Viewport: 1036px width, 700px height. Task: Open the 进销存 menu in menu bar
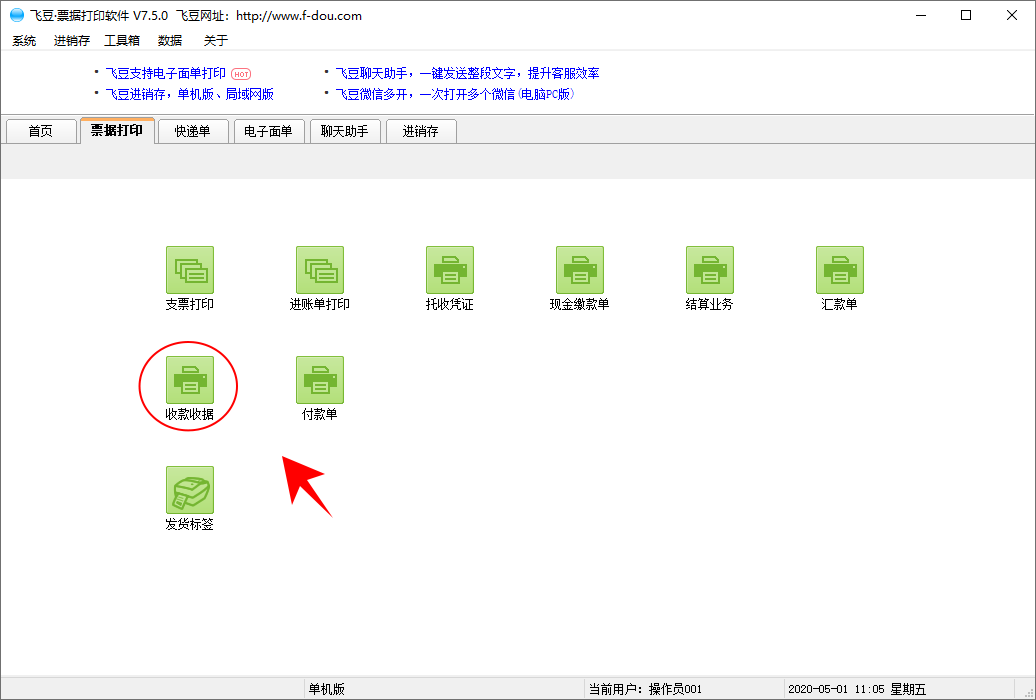72,41
